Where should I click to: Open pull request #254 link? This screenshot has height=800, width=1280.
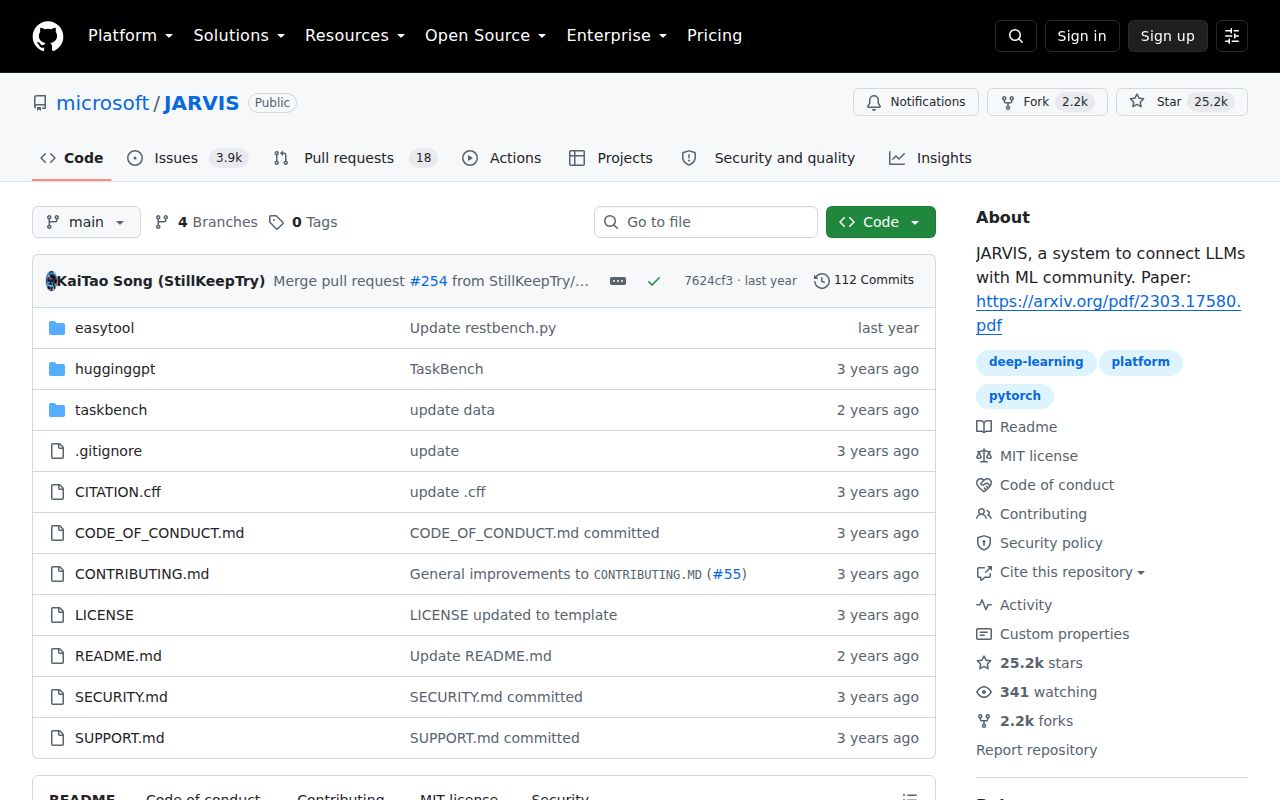(428, 281)
